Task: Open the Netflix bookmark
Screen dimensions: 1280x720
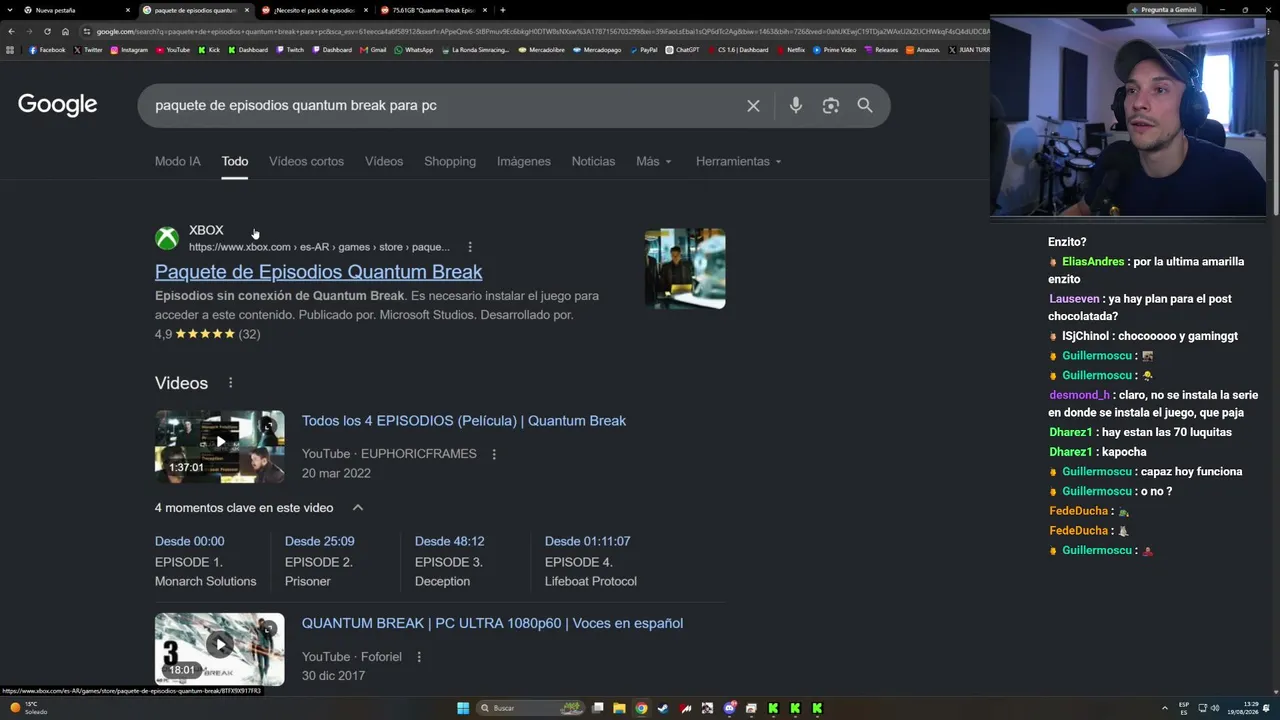Action: 790,50
